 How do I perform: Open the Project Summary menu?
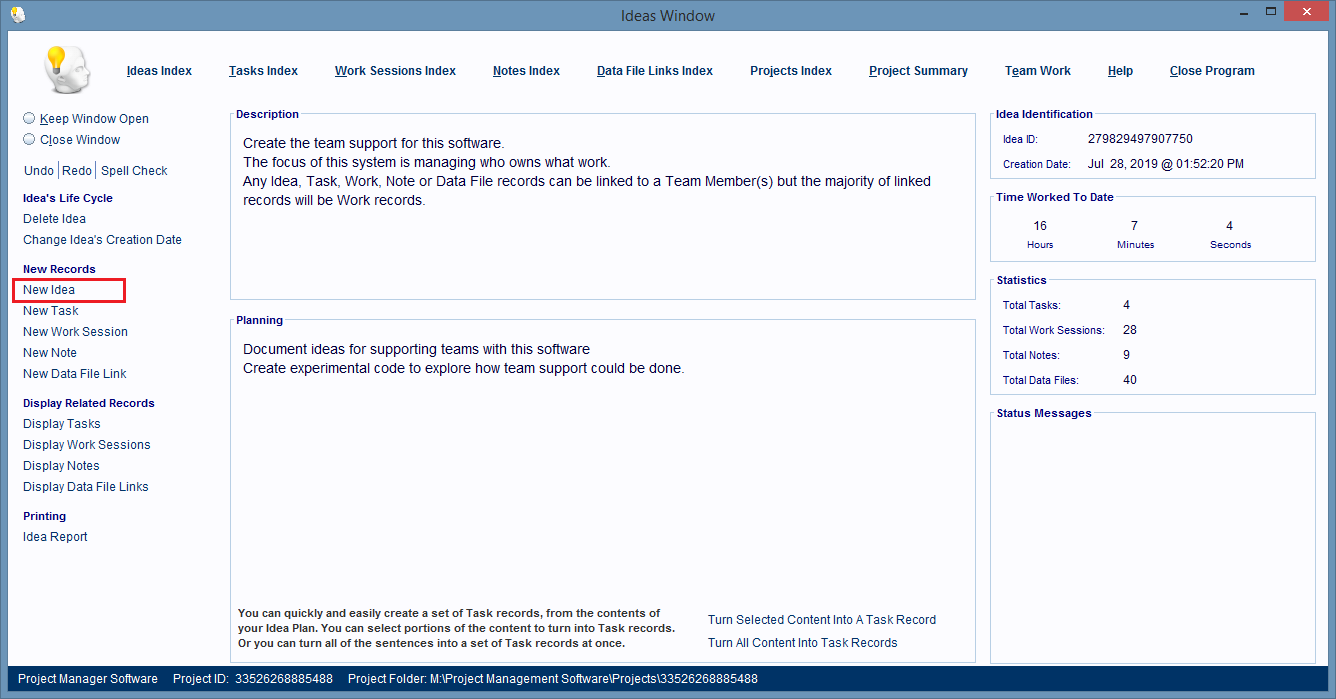pos(918,71)
